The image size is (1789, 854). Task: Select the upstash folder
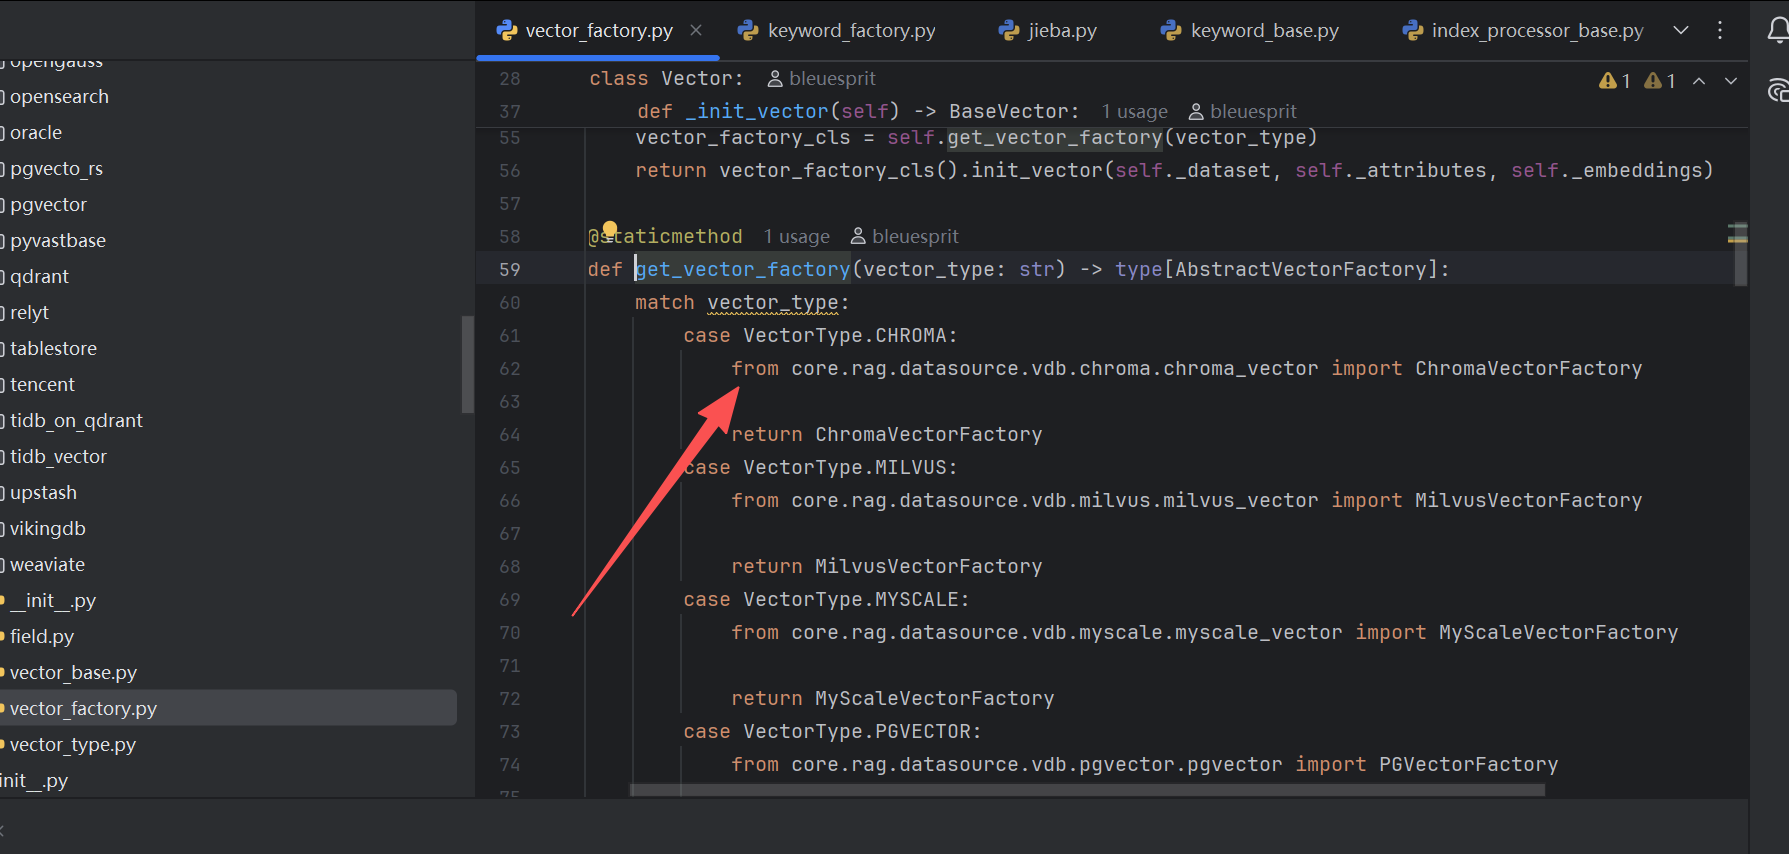tap(43, 493)
